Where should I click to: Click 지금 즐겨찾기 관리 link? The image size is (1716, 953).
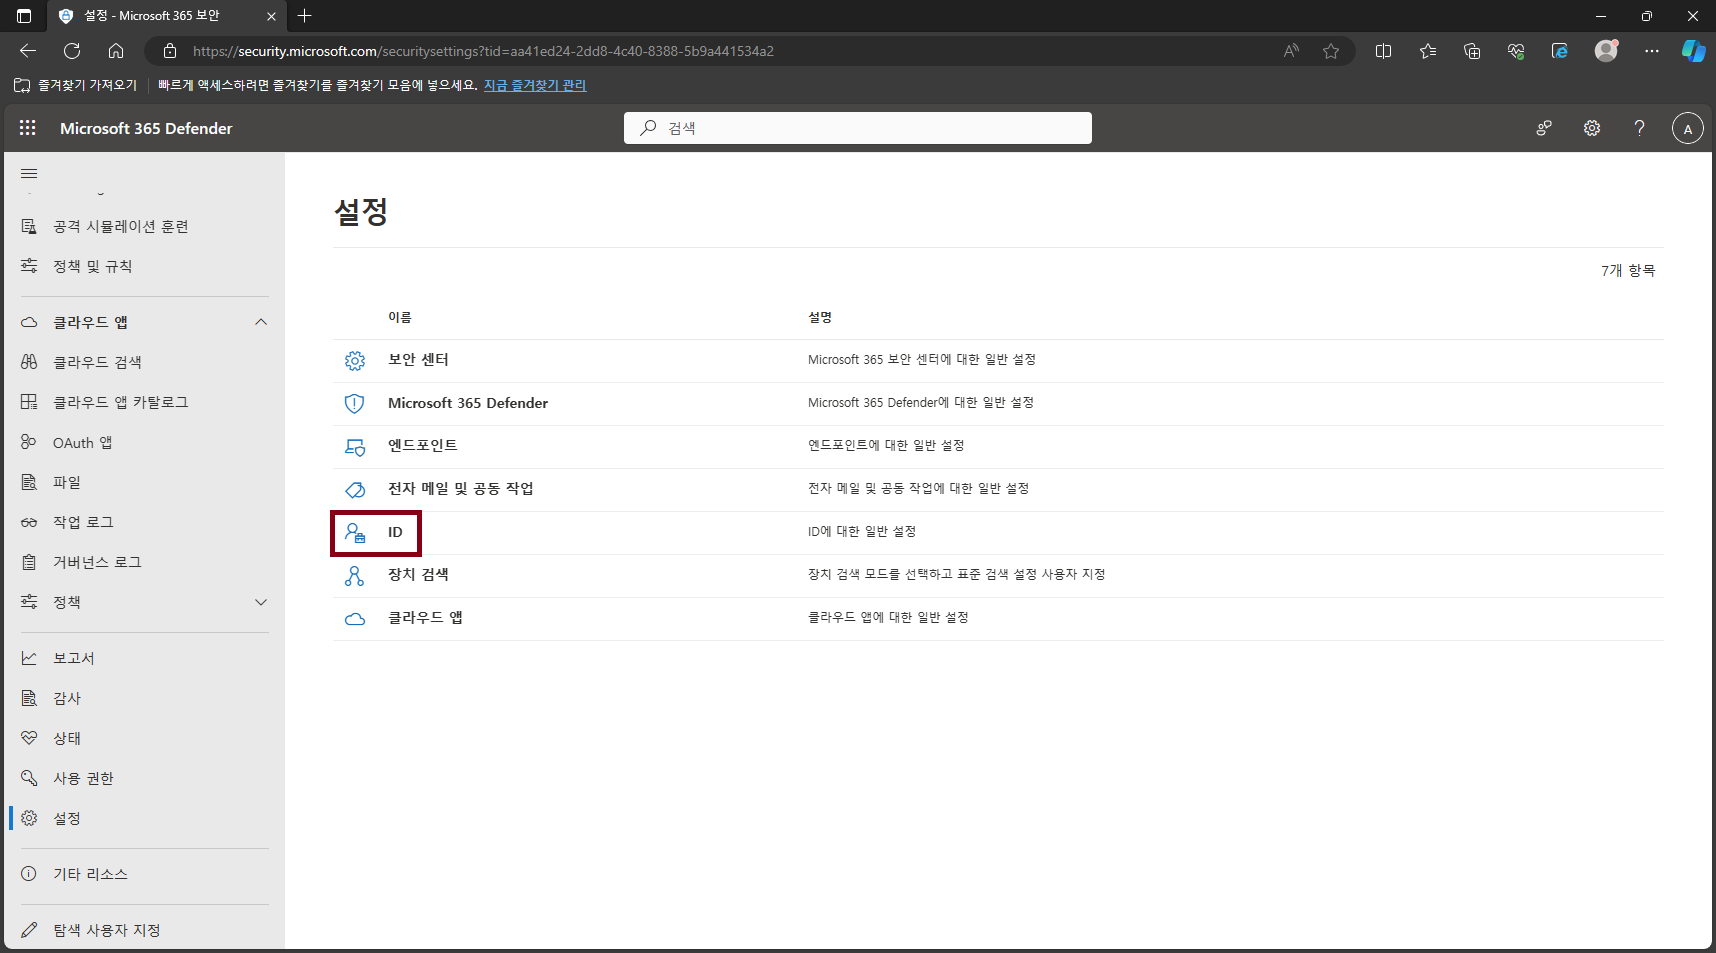[535, 85]
